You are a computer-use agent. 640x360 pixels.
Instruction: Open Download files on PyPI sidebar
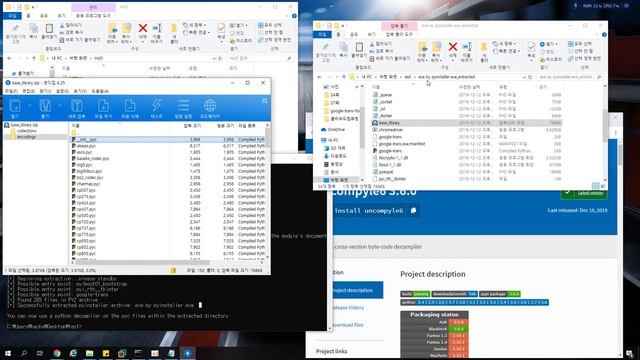348,325
